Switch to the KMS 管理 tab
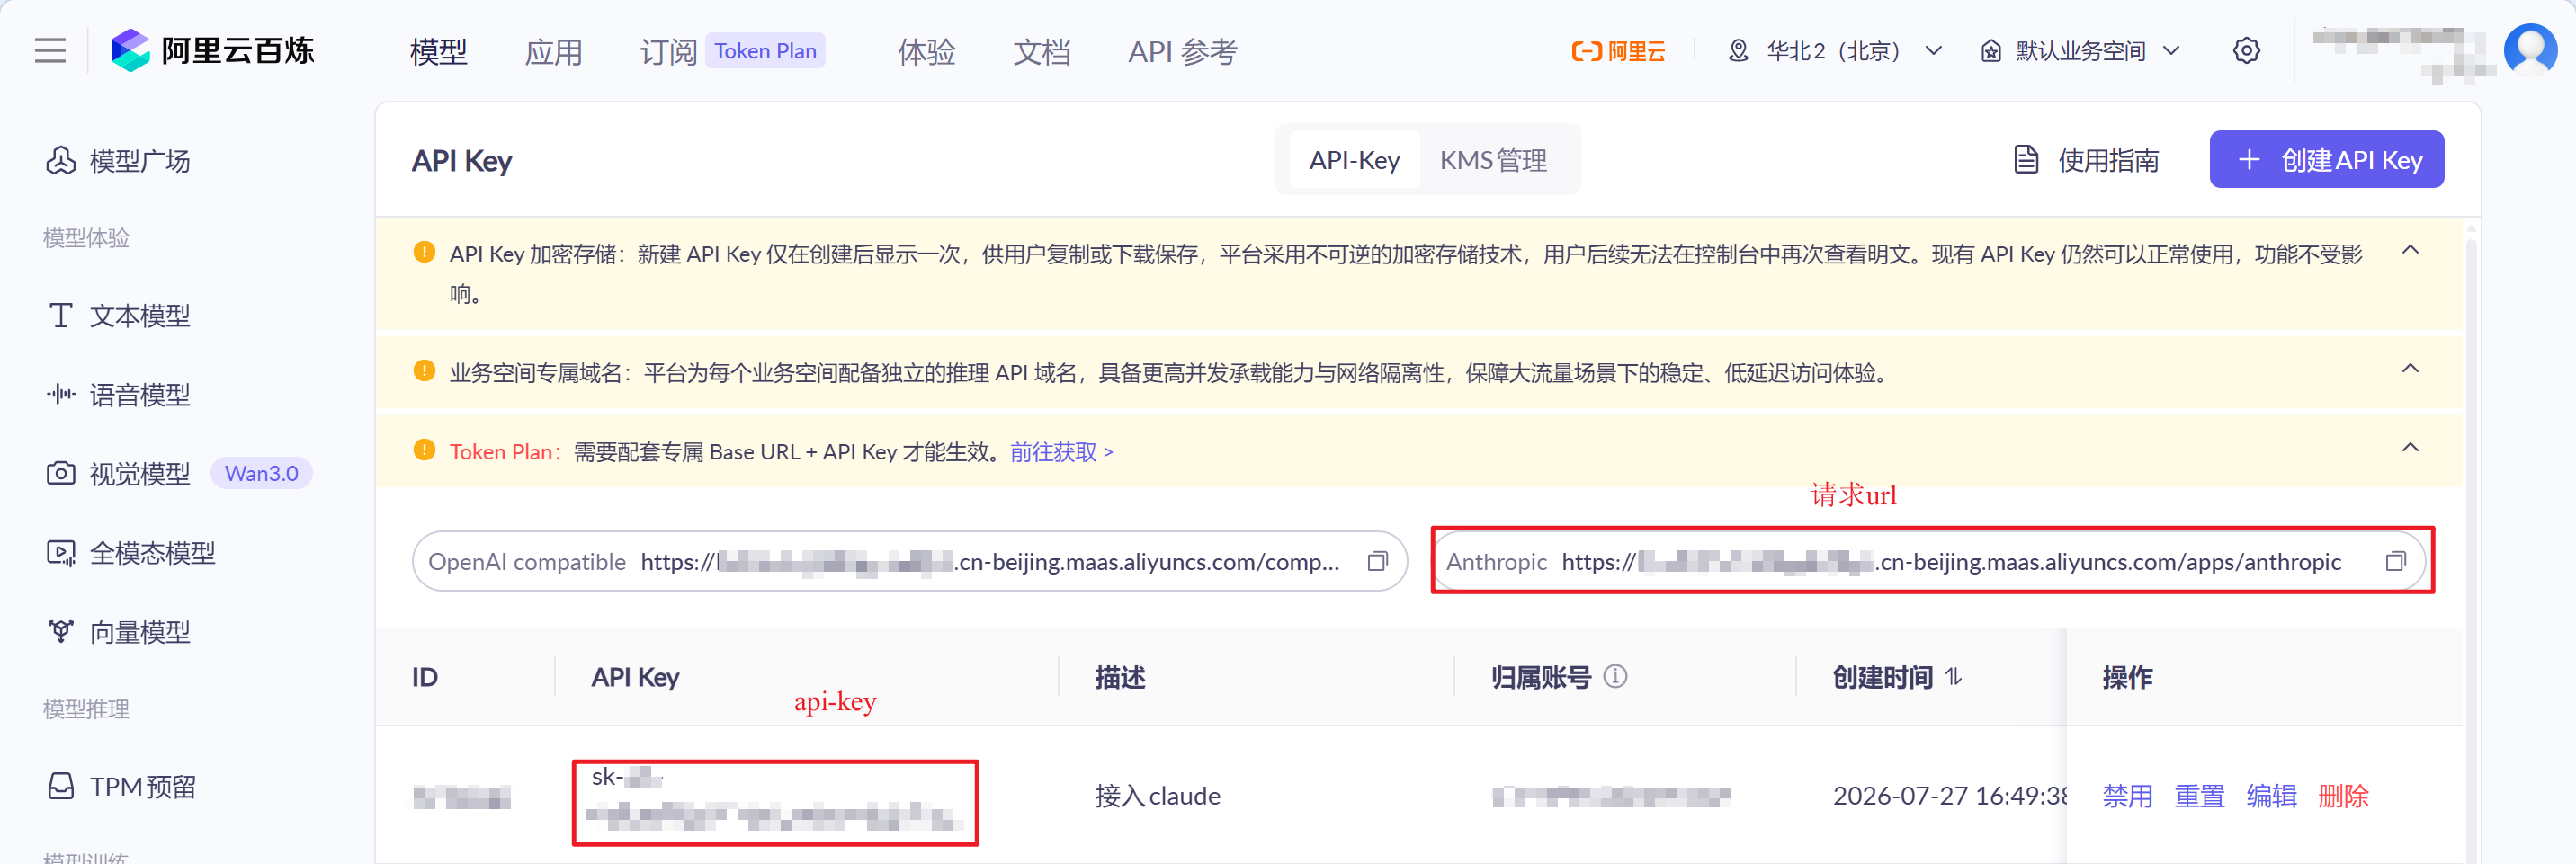This screenshot has width=2576, height=864. [1493, 160]
